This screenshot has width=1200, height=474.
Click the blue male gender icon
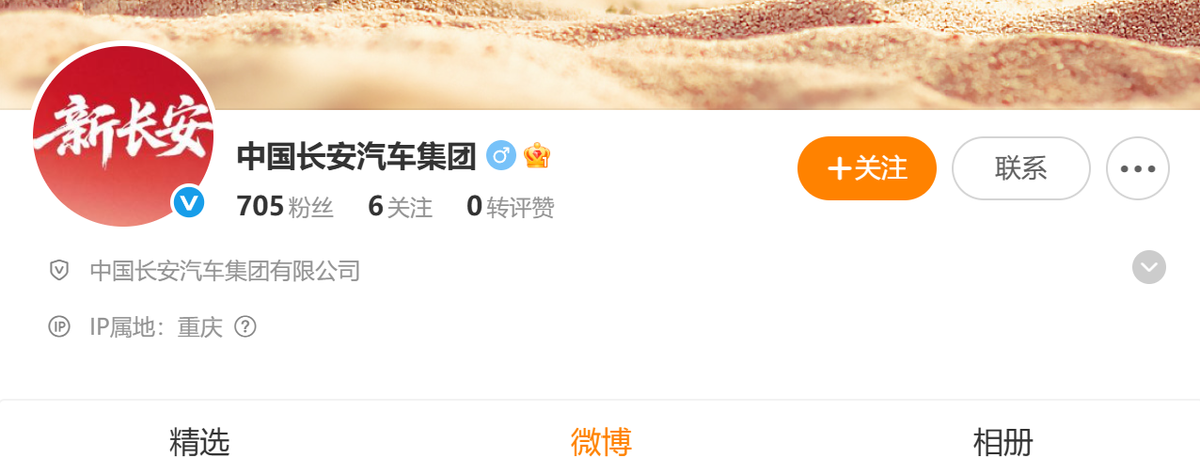coord(501,156)
